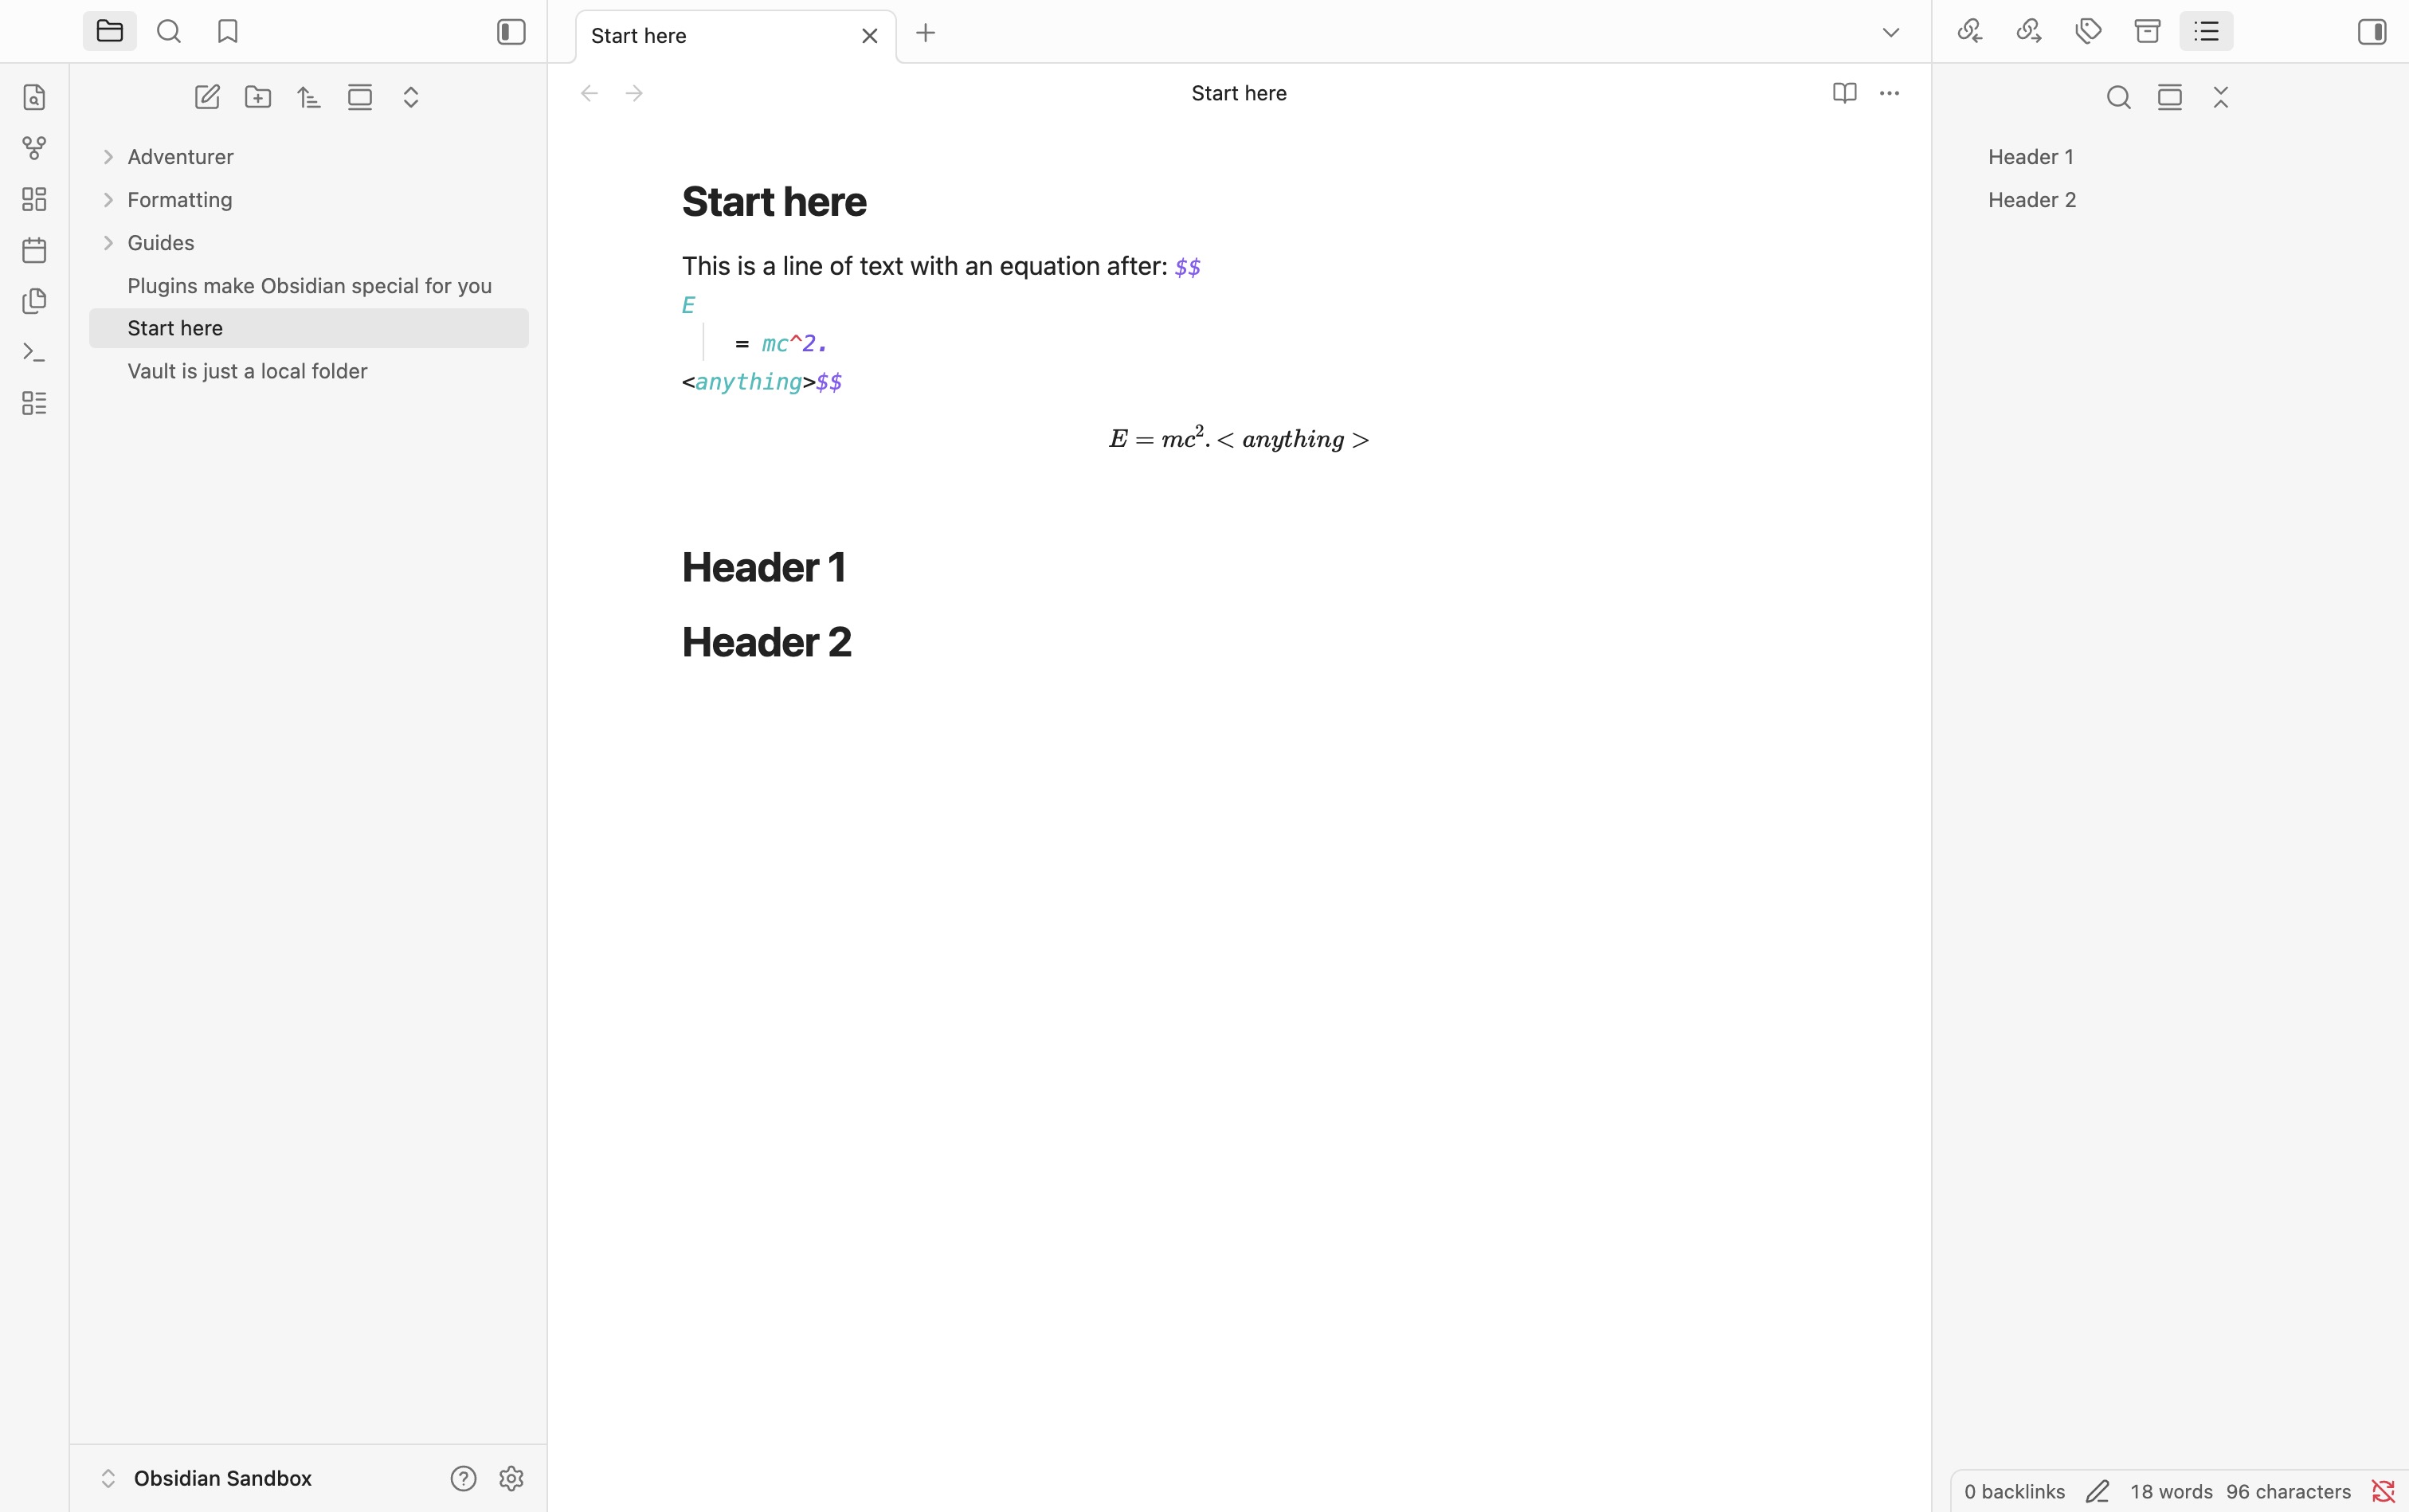
Task: Jump to Header 2 in the outline
Action: 2031,200
